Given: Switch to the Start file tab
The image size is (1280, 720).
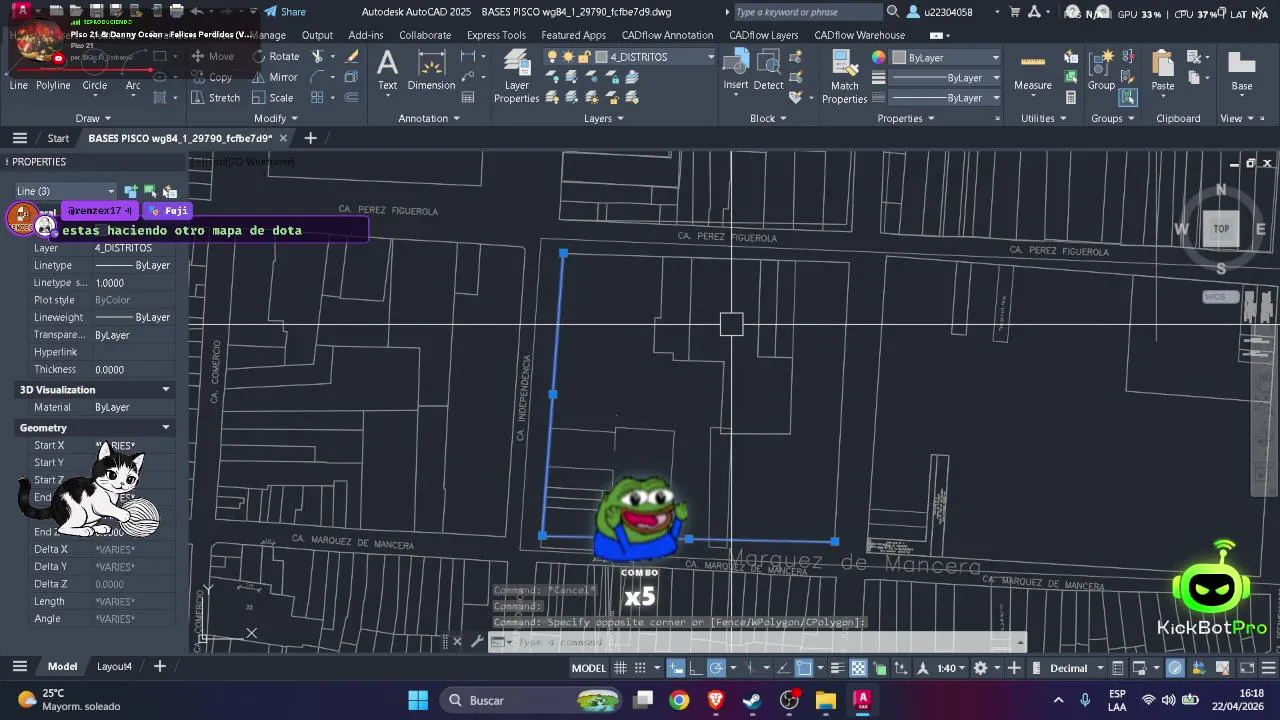Looking at the screenshot, I should [x=58, y=138].
